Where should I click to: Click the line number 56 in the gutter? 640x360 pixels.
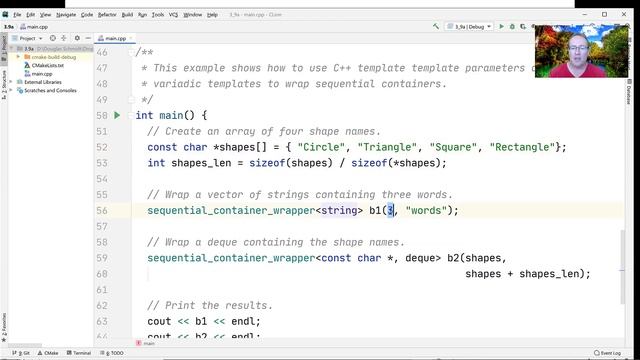click(102, 211)
